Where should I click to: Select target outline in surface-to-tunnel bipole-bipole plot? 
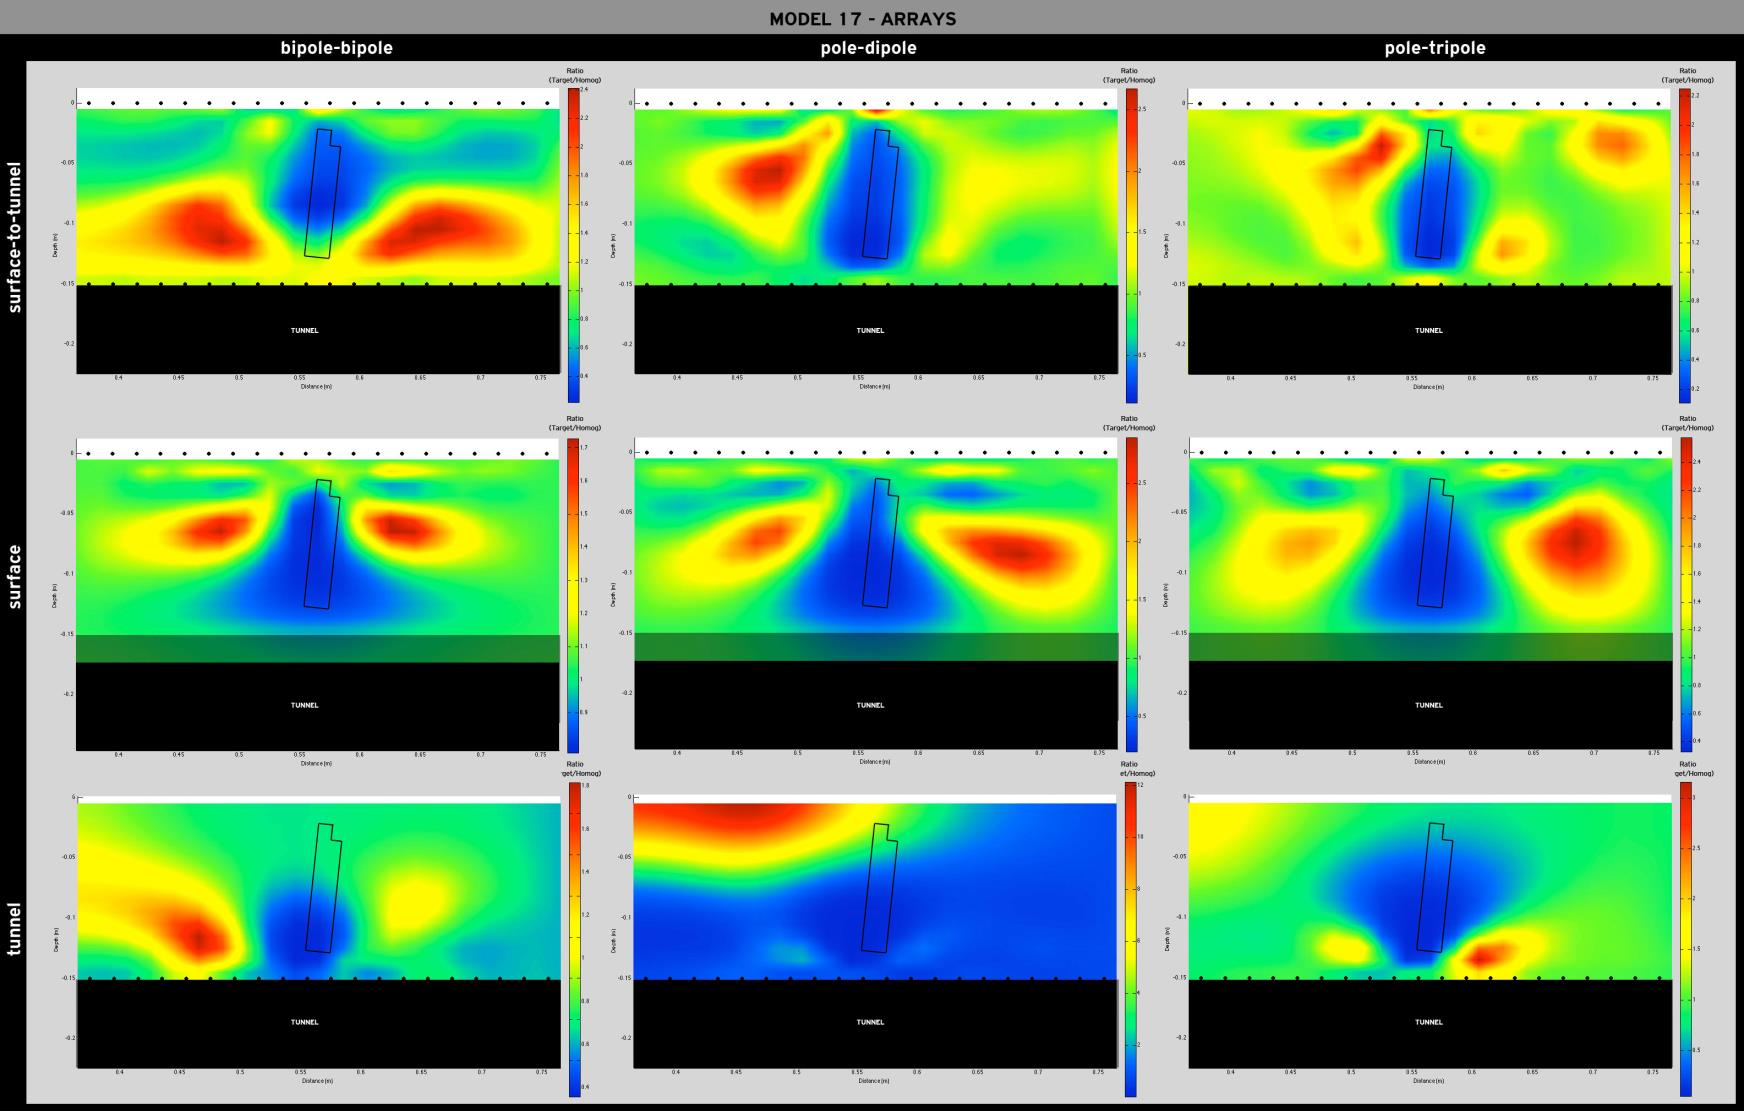point(322,193)
